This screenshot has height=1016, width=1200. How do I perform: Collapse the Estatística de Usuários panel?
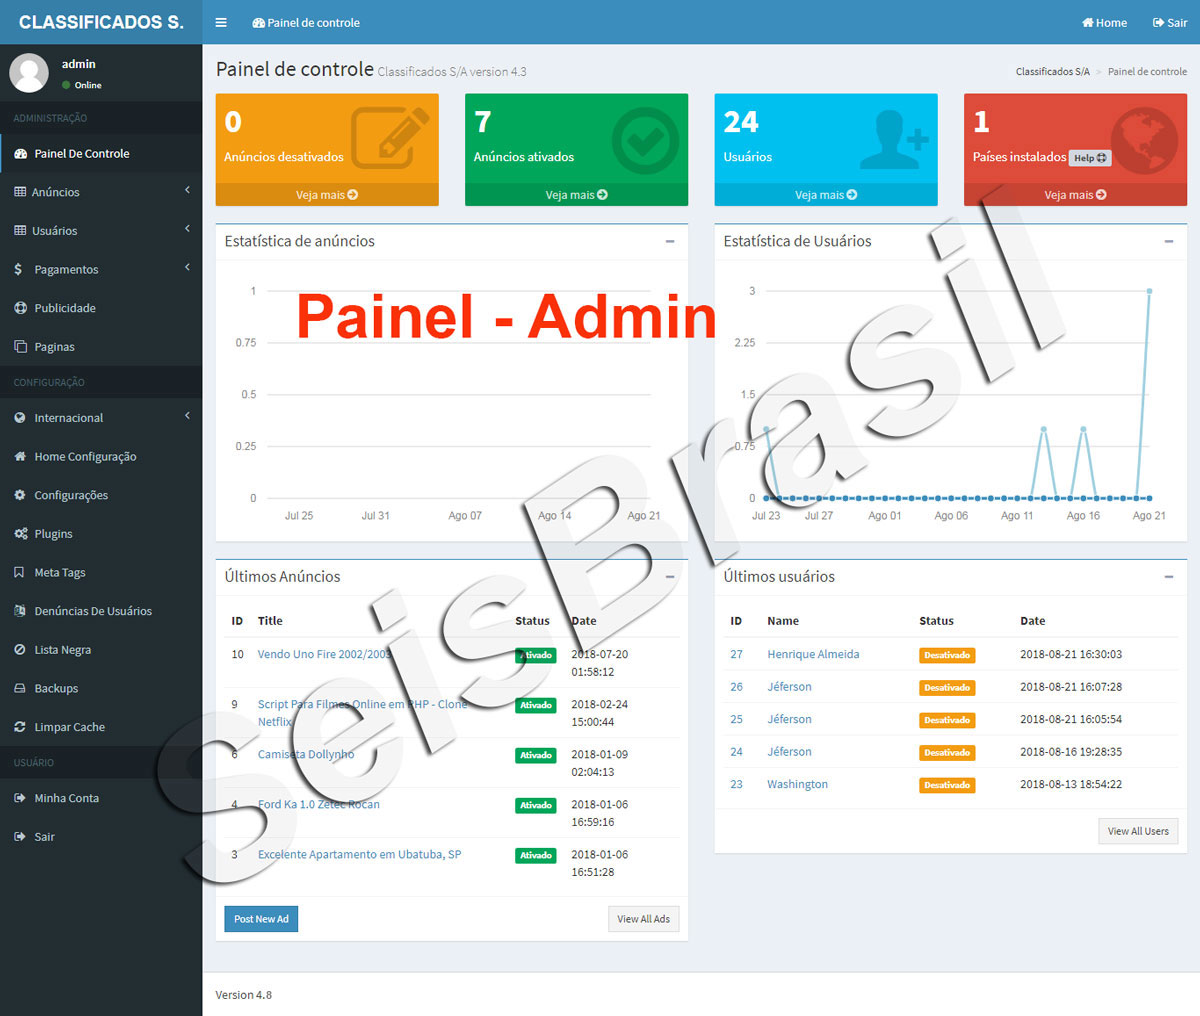1169,241
